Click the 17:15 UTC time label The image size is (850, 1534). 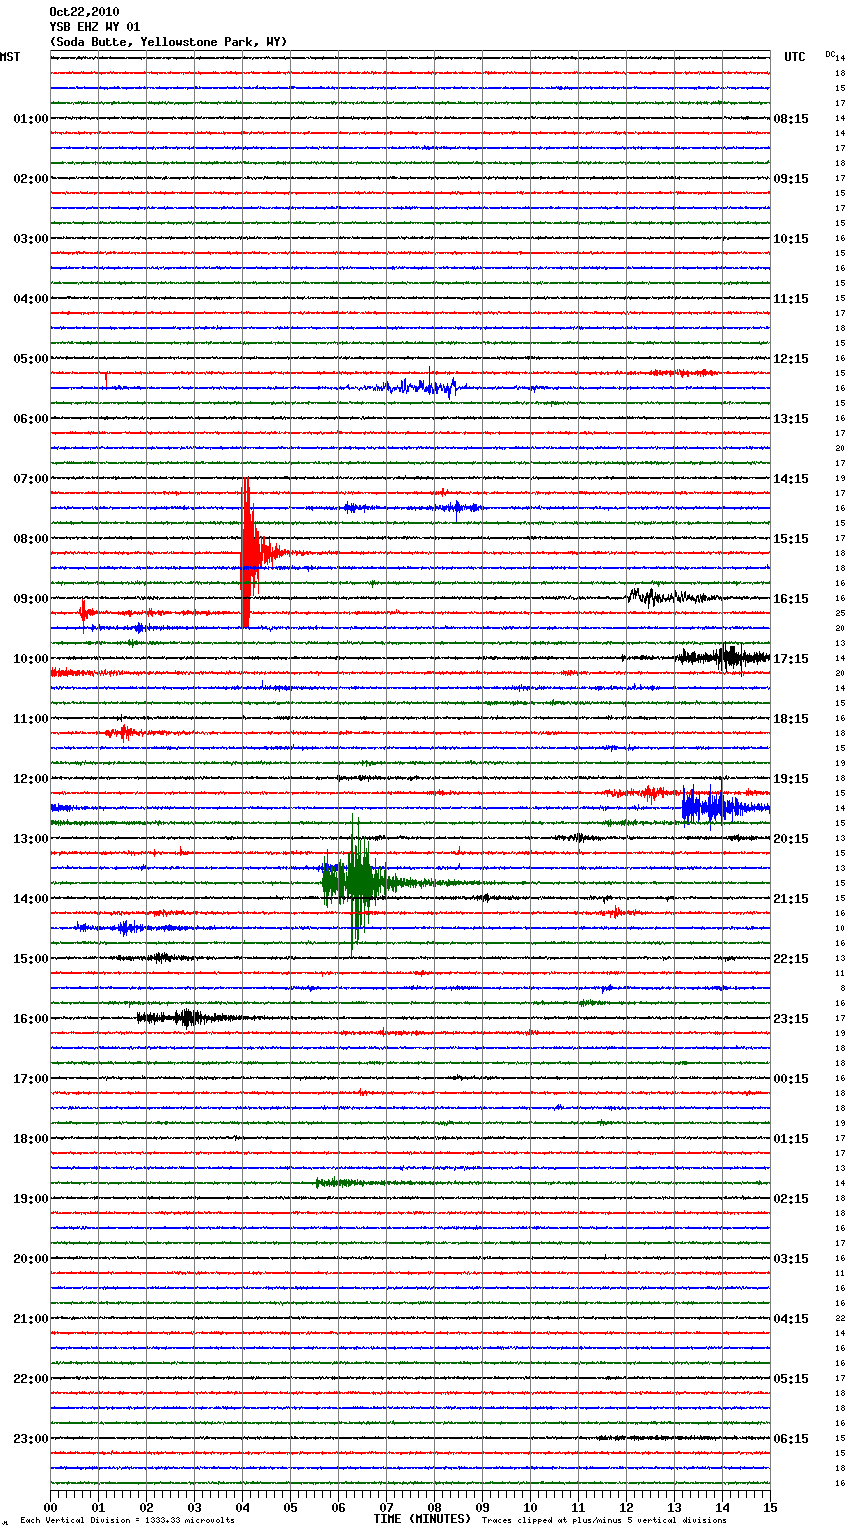791,659
